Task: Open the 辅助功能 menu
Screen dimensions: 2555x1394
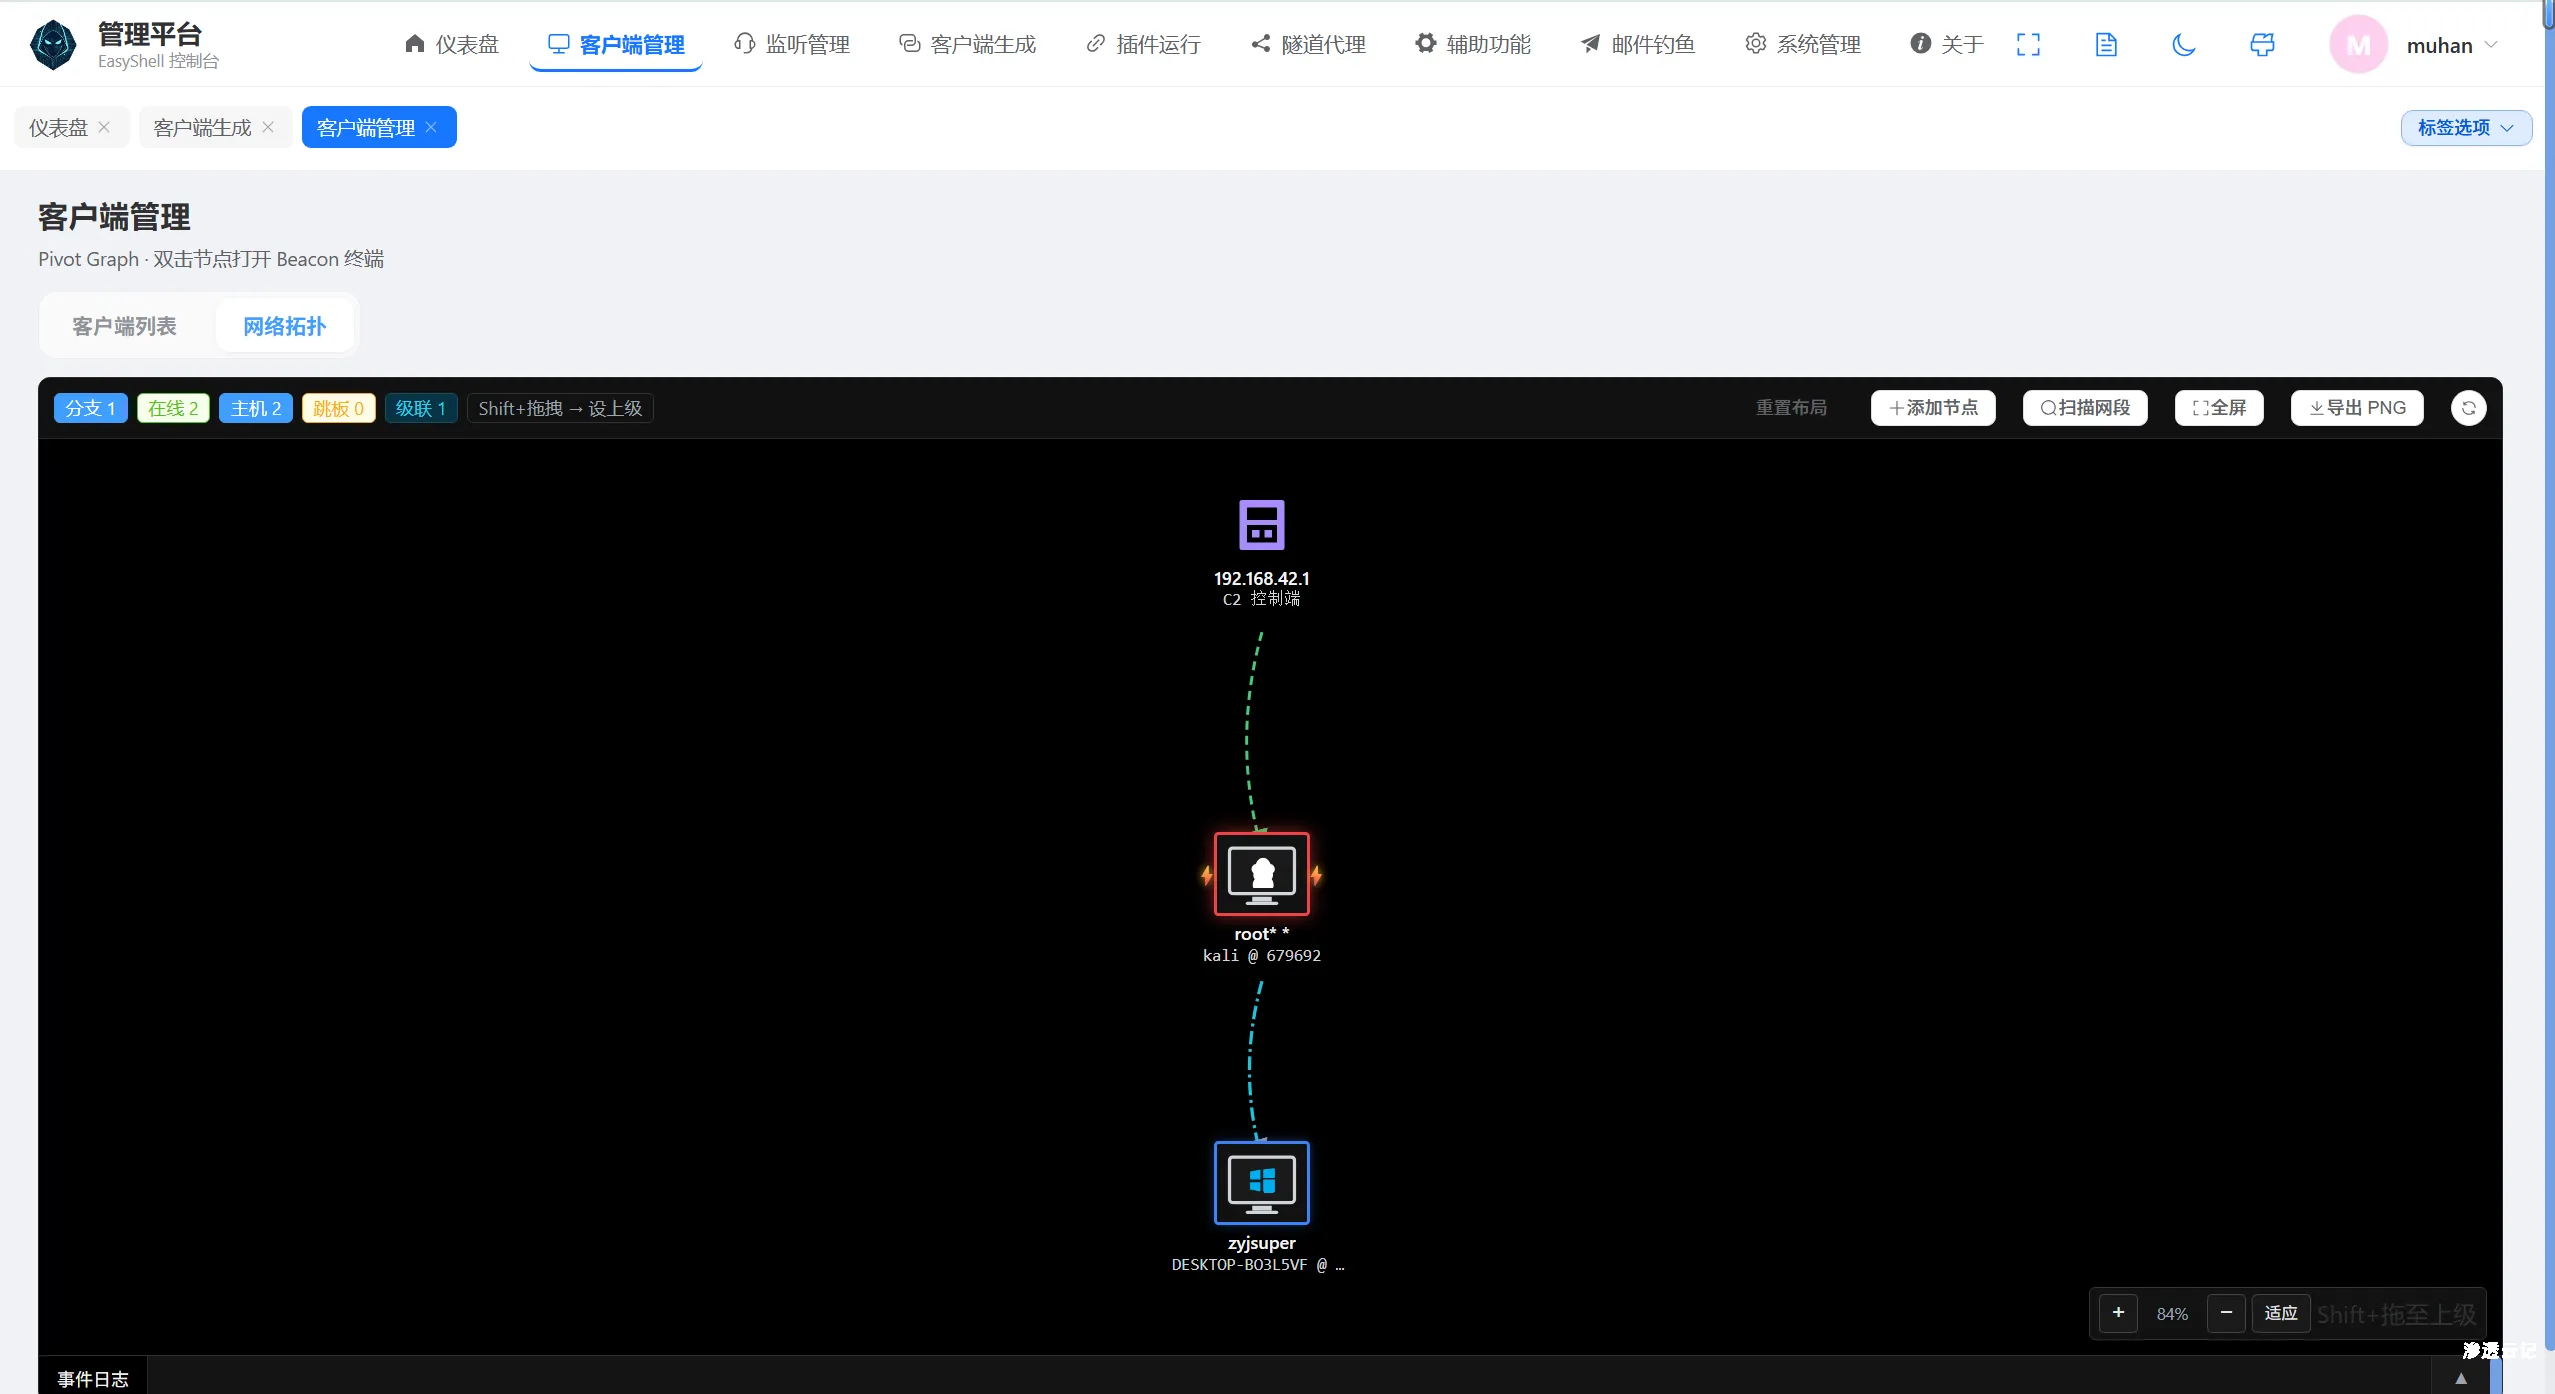Action: (1473, 44)
